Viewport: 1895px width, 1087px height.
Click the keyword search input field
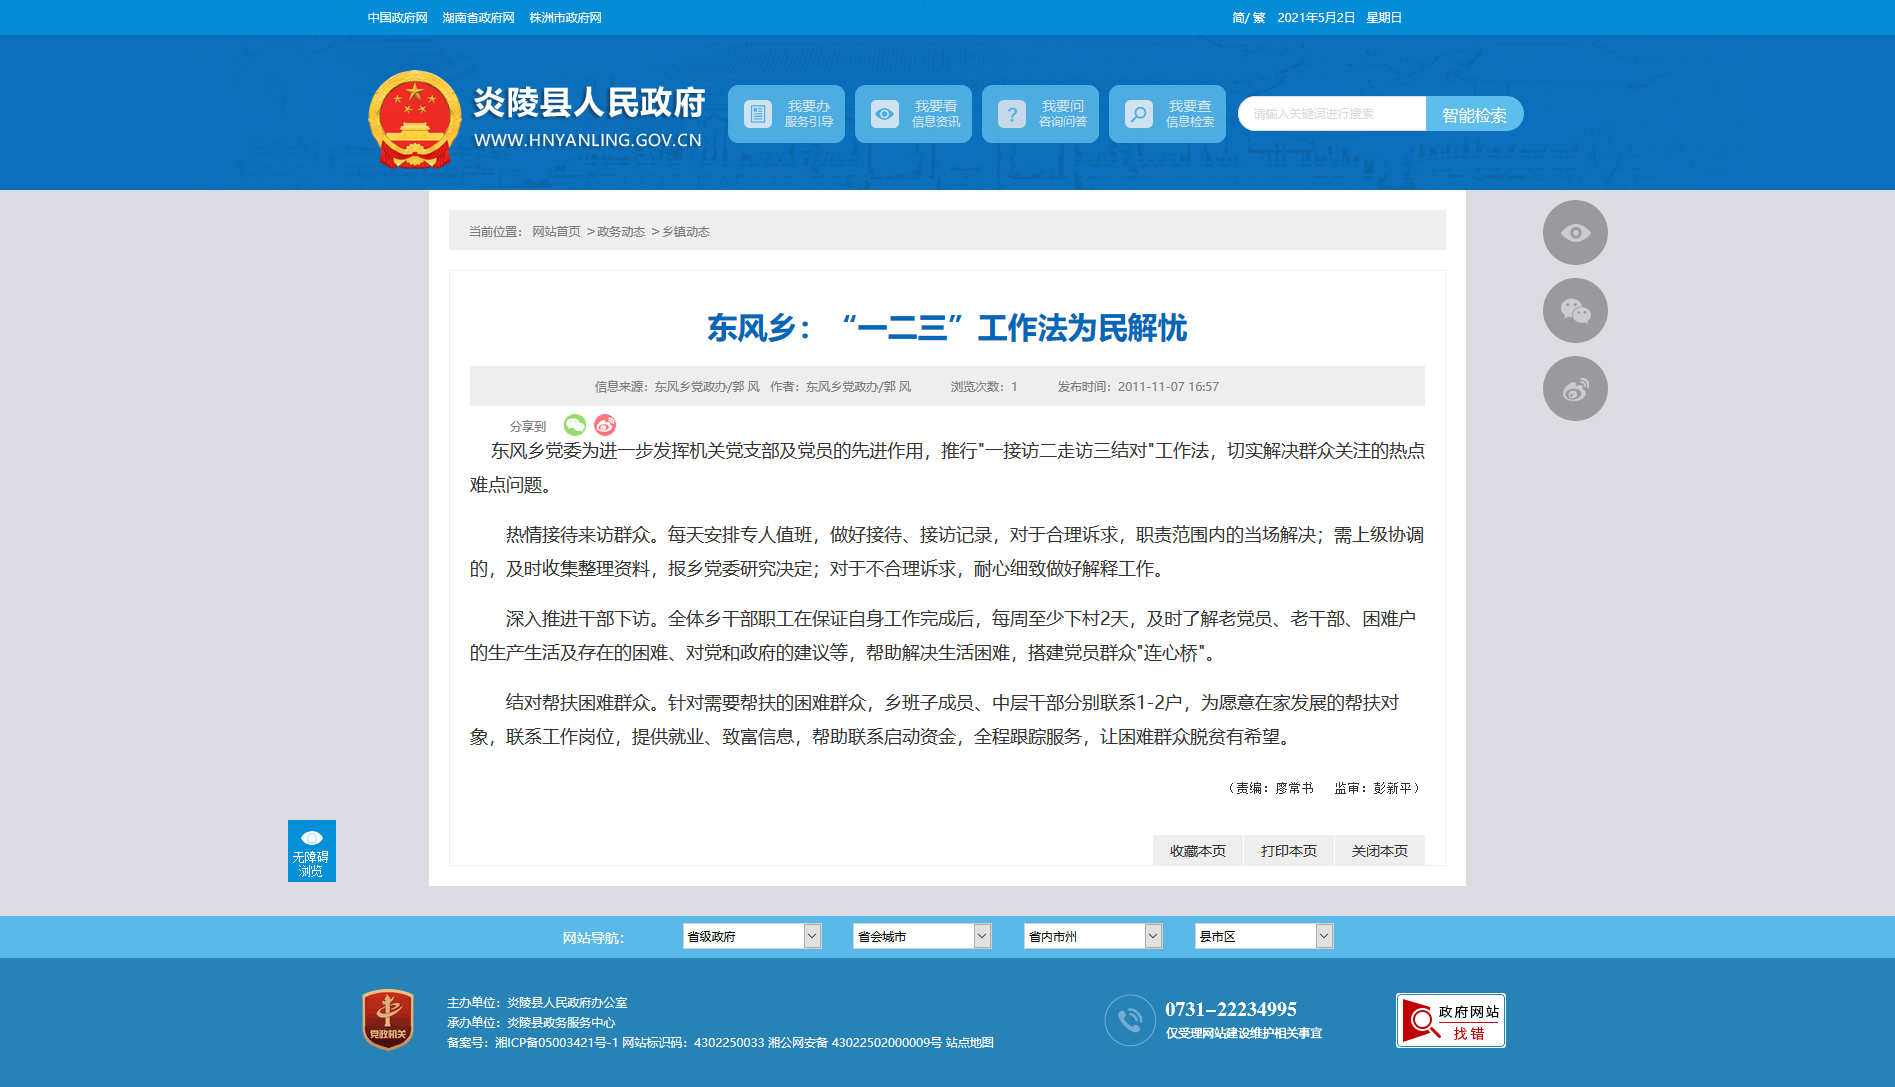coord(1331,114)
